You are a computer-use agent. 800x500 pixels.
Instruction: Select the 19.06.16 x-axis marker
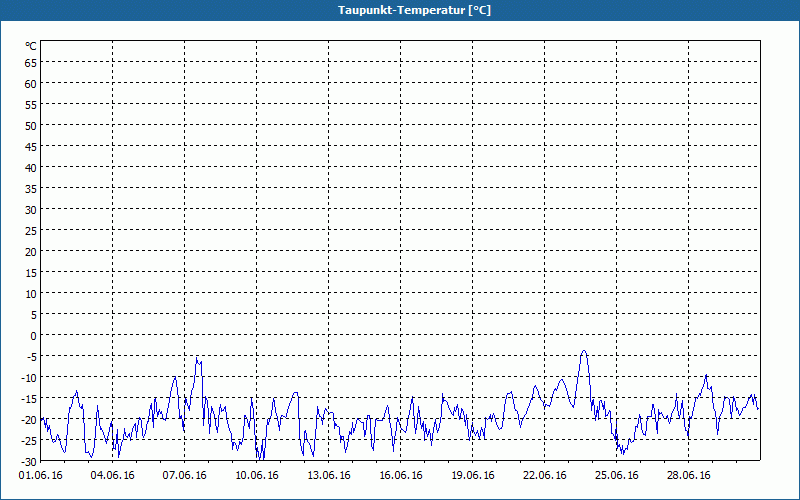click(x=473, y=475)
